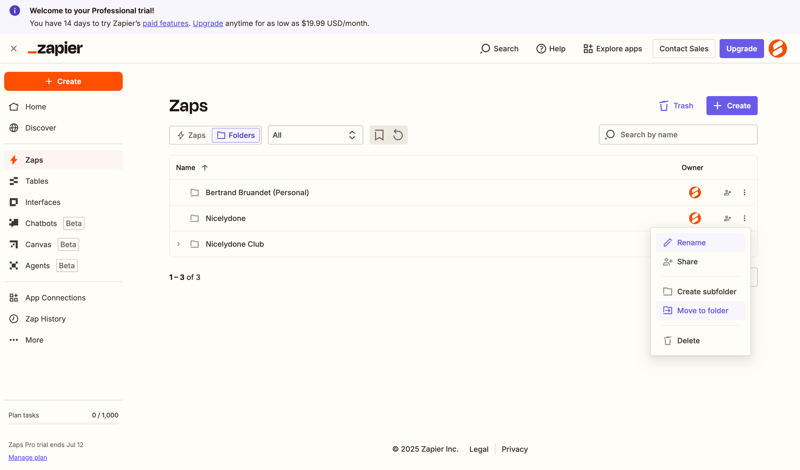This screenshot has height=470, width=800.
Task: Expand the More sidebar item
Action: [x=63, y=340]
